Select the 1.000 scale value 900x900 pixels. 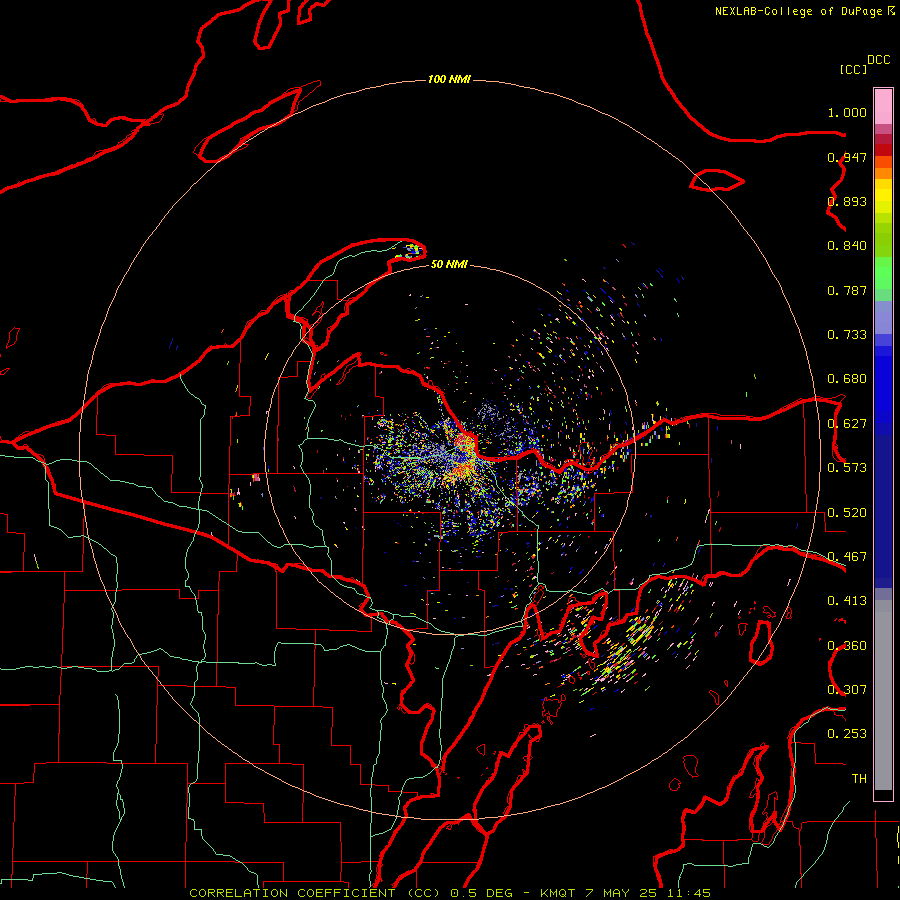tap(847, 112)
